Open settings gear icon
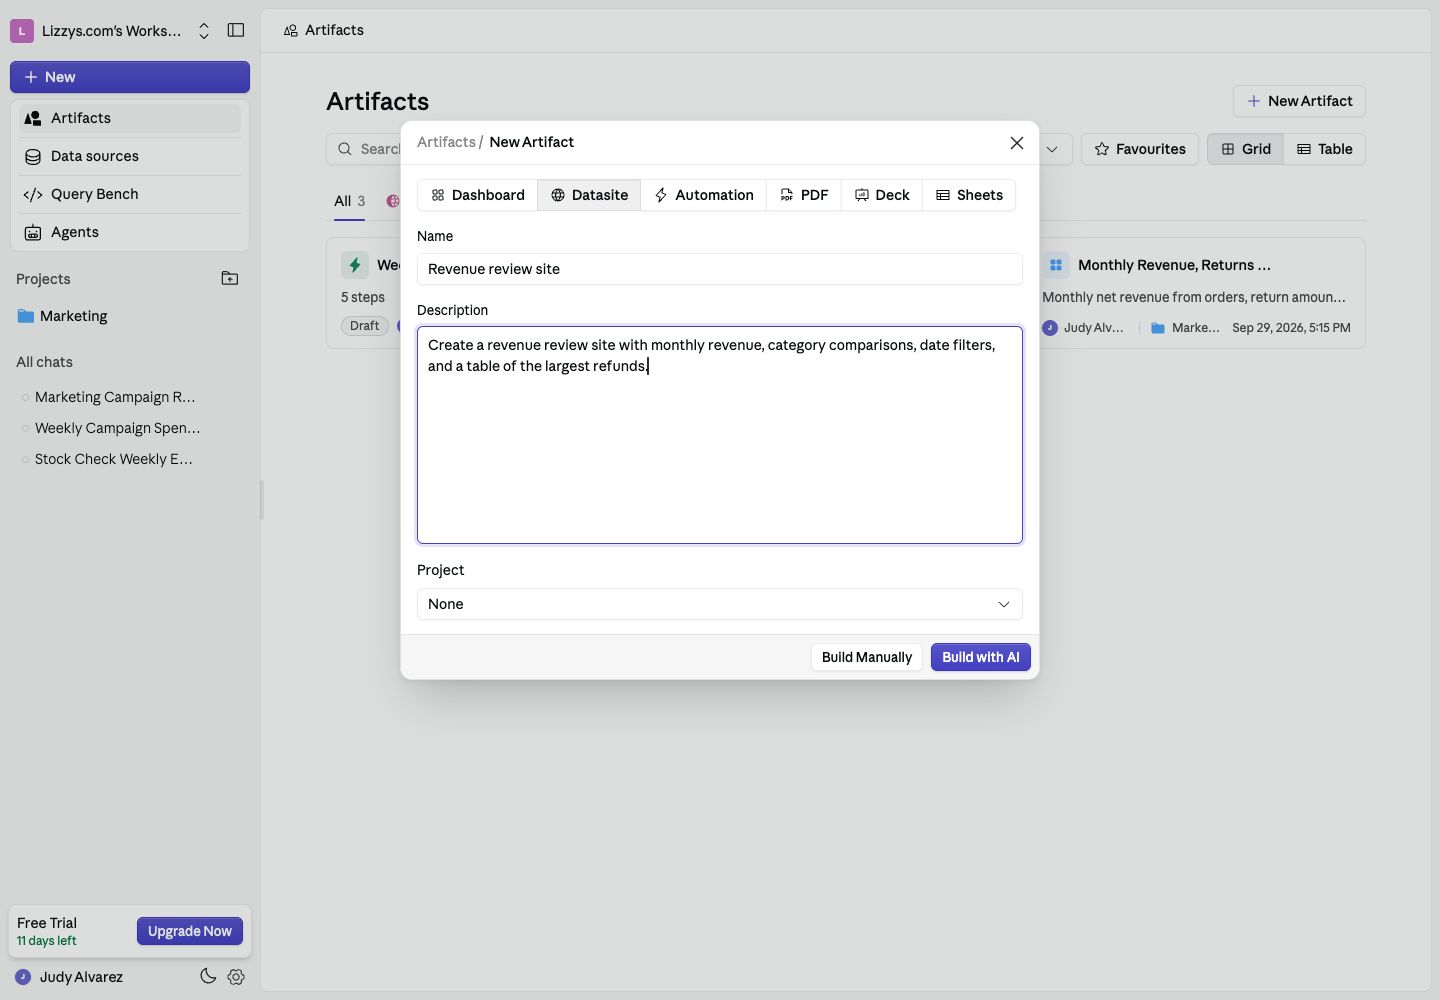1440x1000 pixels. coord(236,977)
